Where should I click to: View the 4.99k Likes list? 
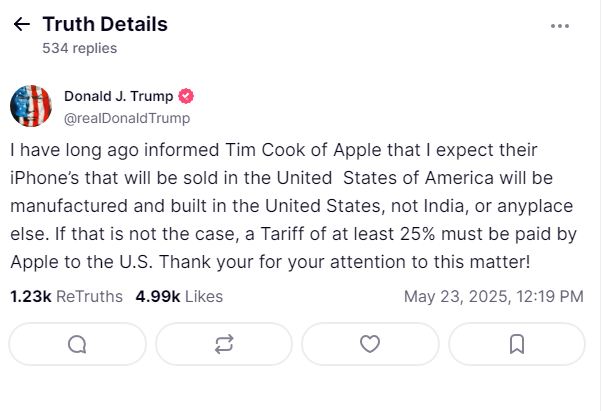(x=179, y=296)
